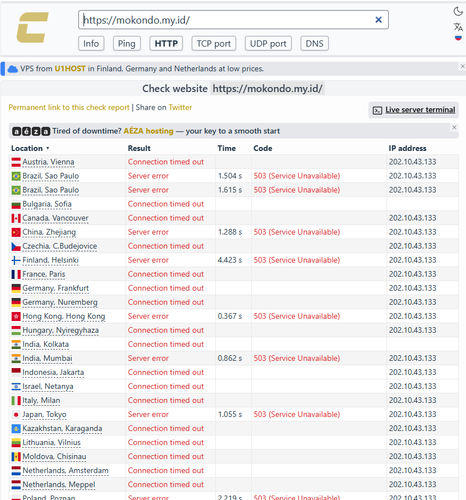This screenshot has height=500, width=466.
Task: Select the TCP port check tab
Action: [x=214, y=44]
